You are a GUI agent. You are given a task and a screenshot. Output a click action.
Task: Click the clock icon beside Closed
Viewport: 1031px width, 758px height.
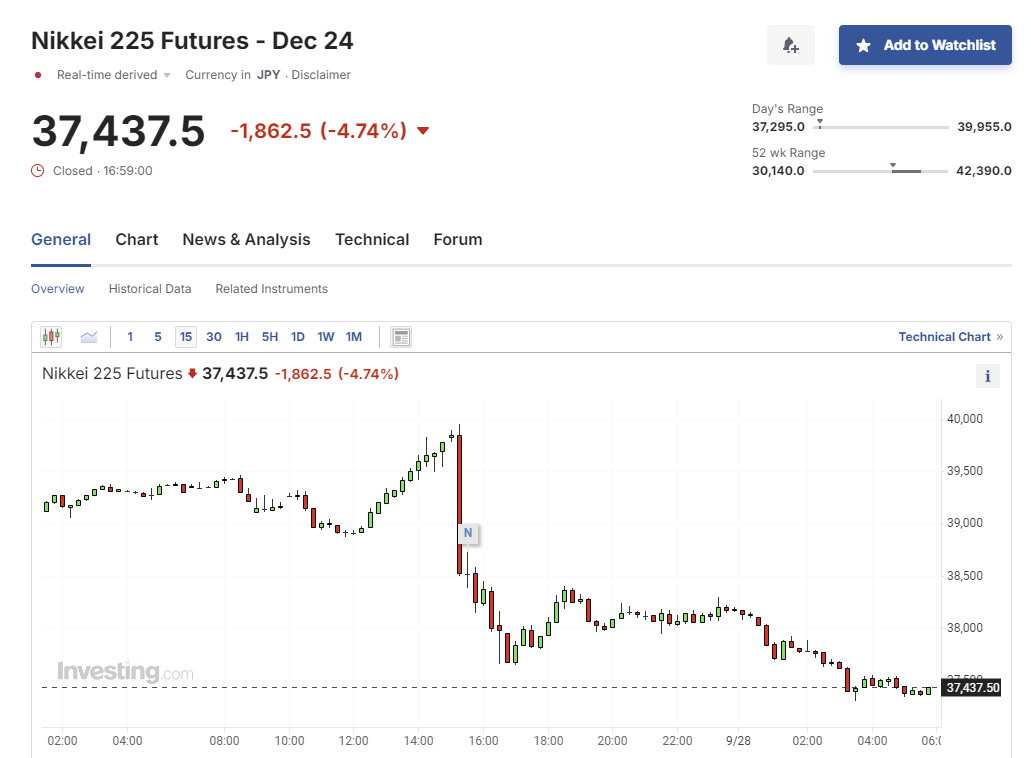(38, 171)
